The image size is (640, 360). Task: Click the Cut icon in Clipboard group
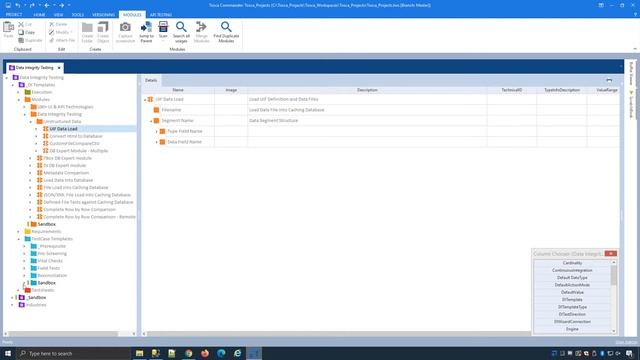click(21, 24)
